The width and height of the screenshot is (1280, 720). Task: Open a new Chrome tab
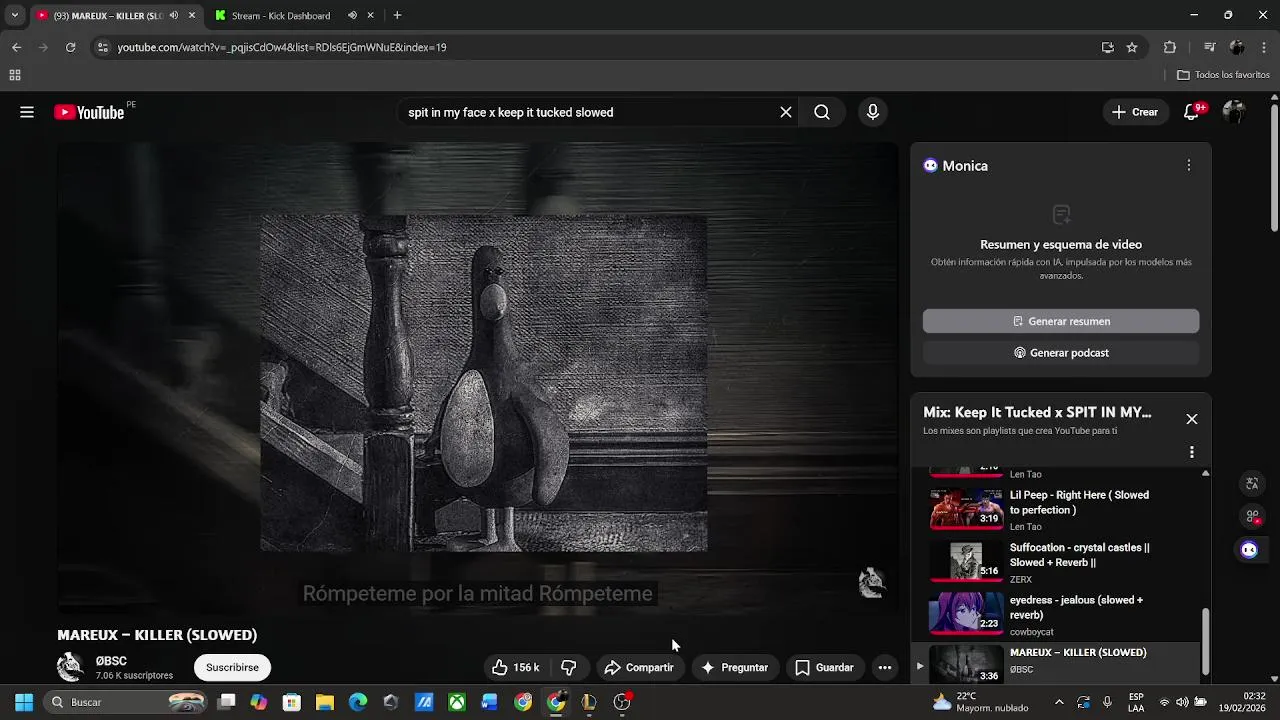tap(397, 15)
